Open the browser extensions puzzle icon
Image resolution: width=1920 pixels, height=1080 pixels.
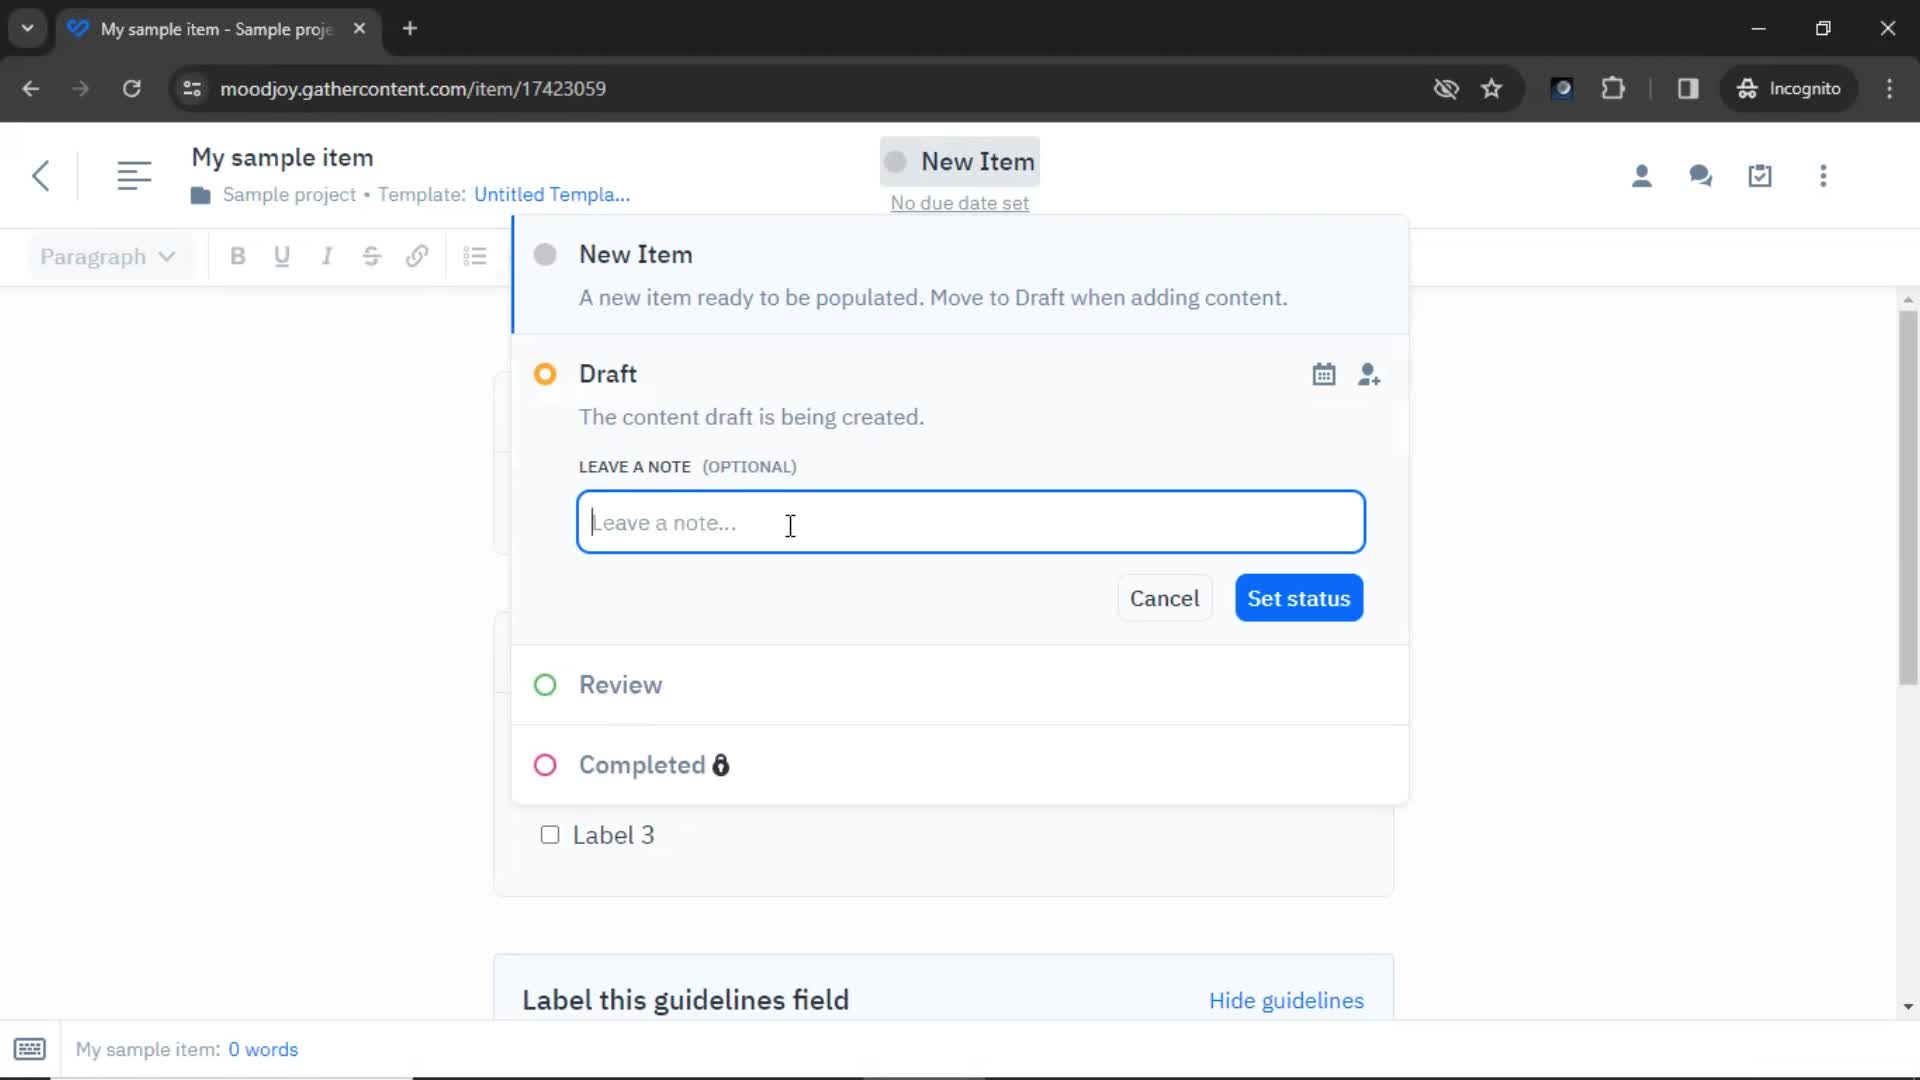(x=1612, y=88)
